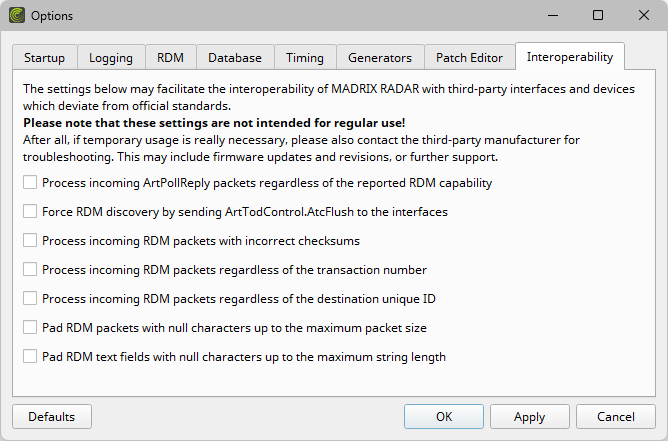Click the Apply button
Viewport: 668px width, 441px height.
point(530,416)
